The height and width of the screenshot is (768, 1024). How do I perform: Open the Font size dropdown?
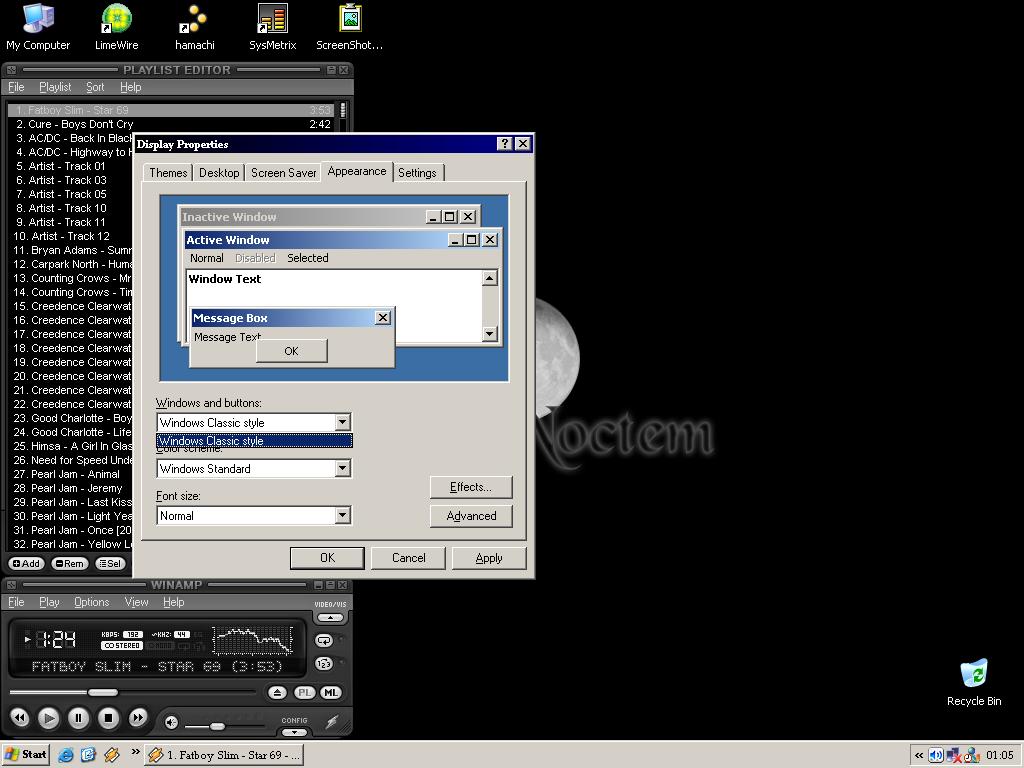click(342, 515)
